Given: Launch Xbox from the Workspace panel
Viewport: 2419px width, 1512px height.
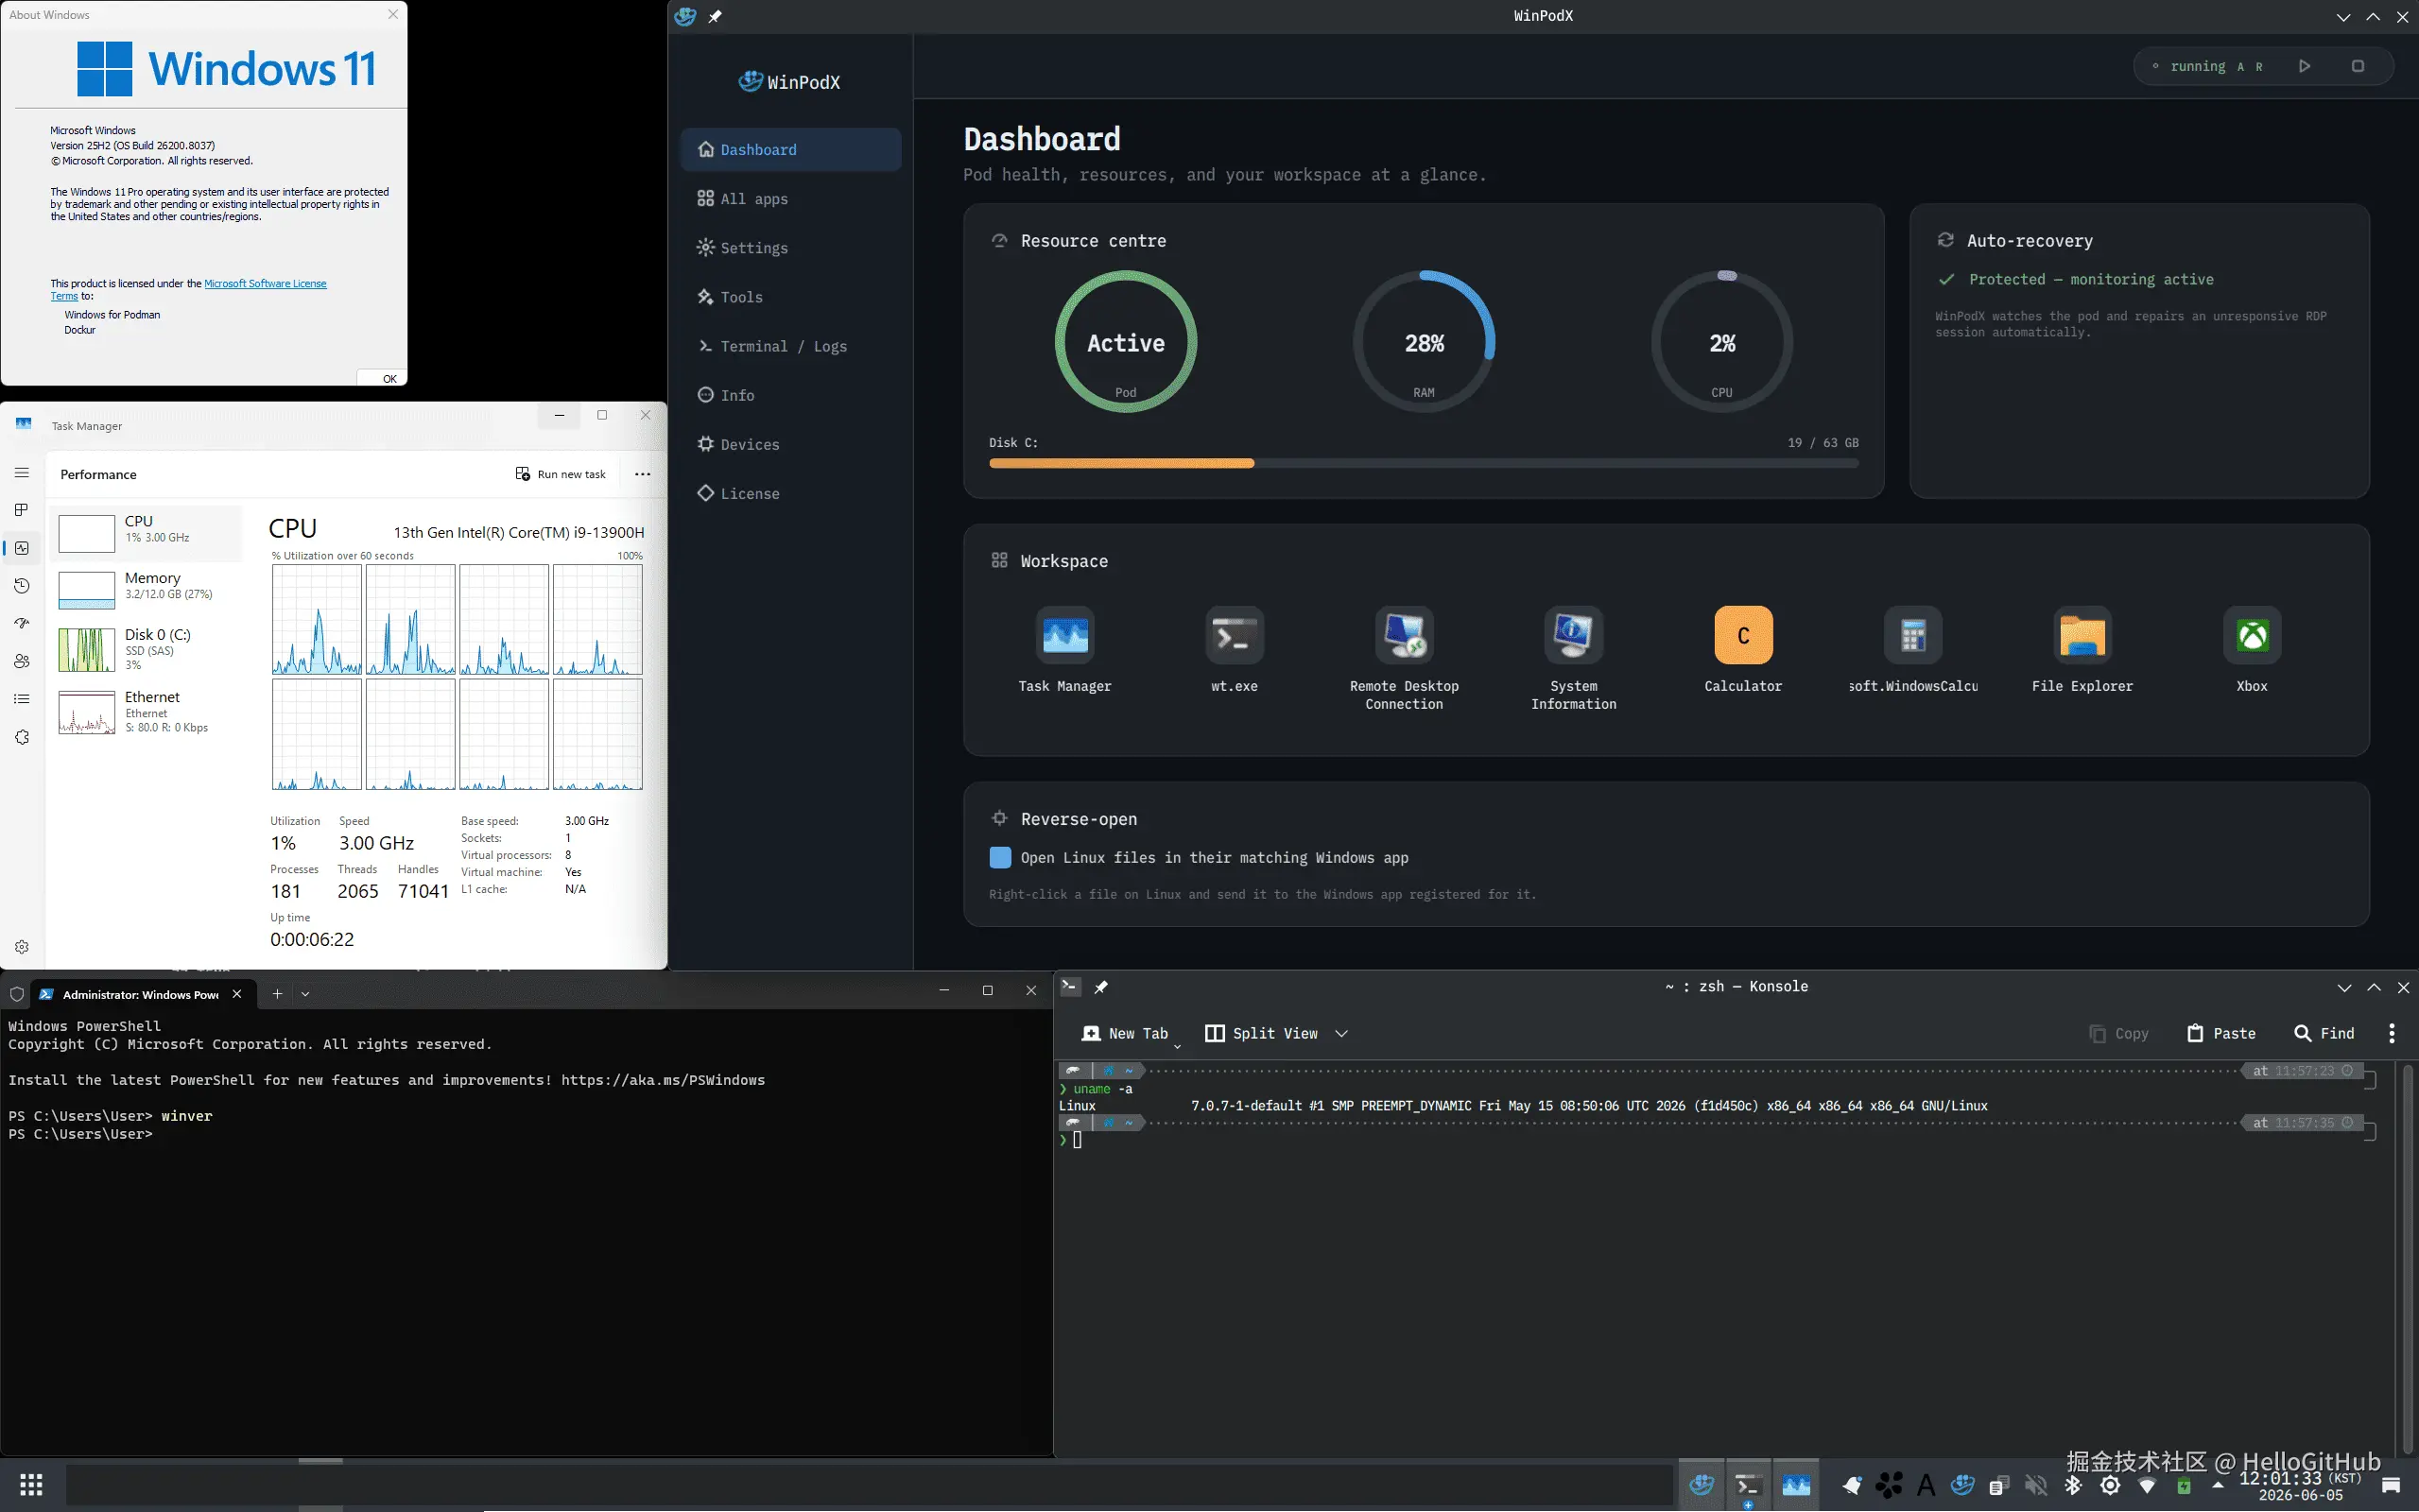Looking at the screenshot, I should point(2252,649).
